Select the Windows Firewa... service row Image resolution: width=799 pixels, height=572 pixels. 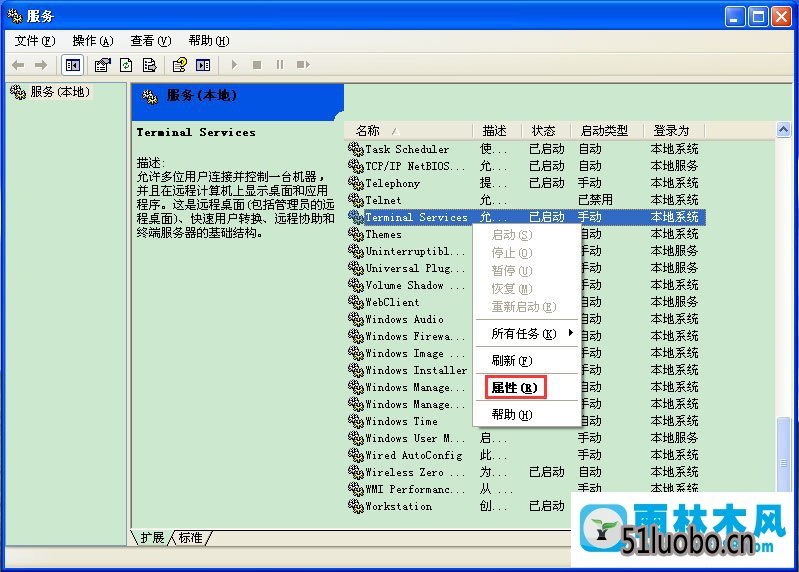[526, 336]
